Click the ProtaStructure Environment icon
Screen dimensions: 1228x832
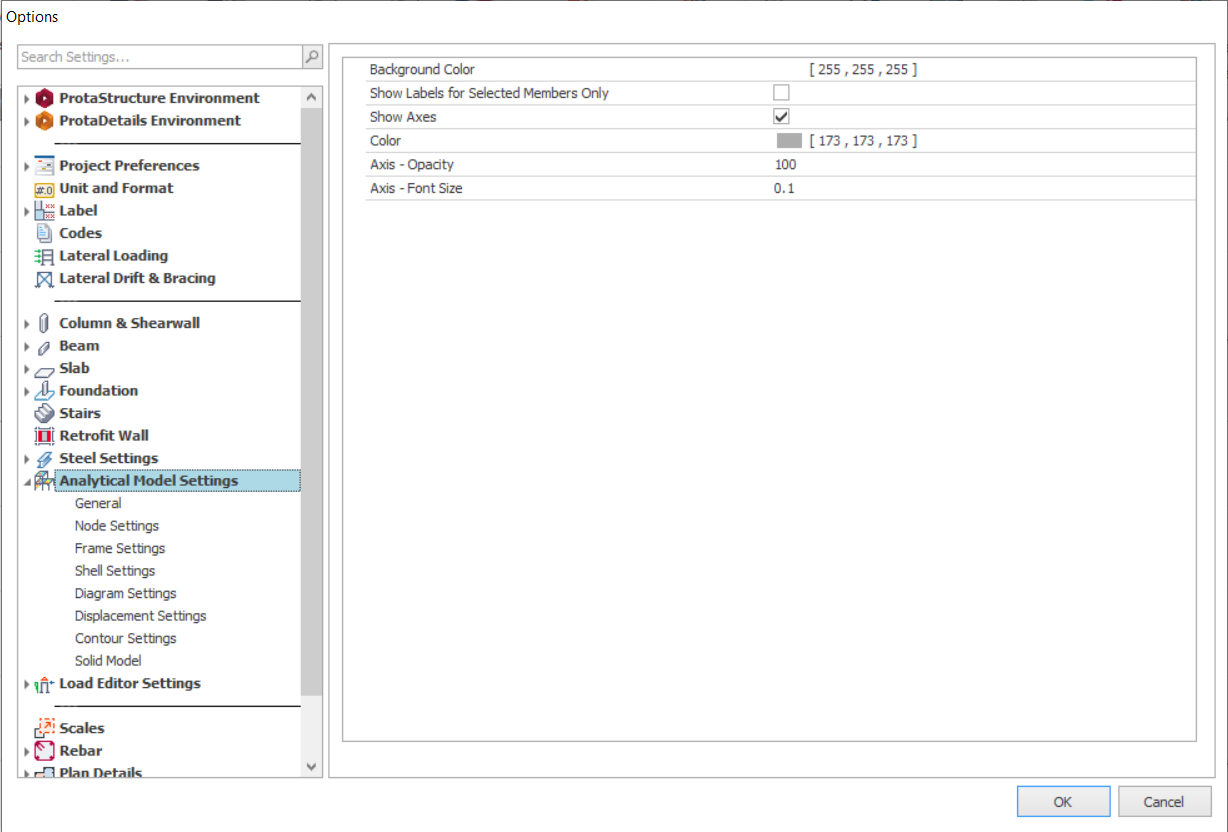pos(44,98)
